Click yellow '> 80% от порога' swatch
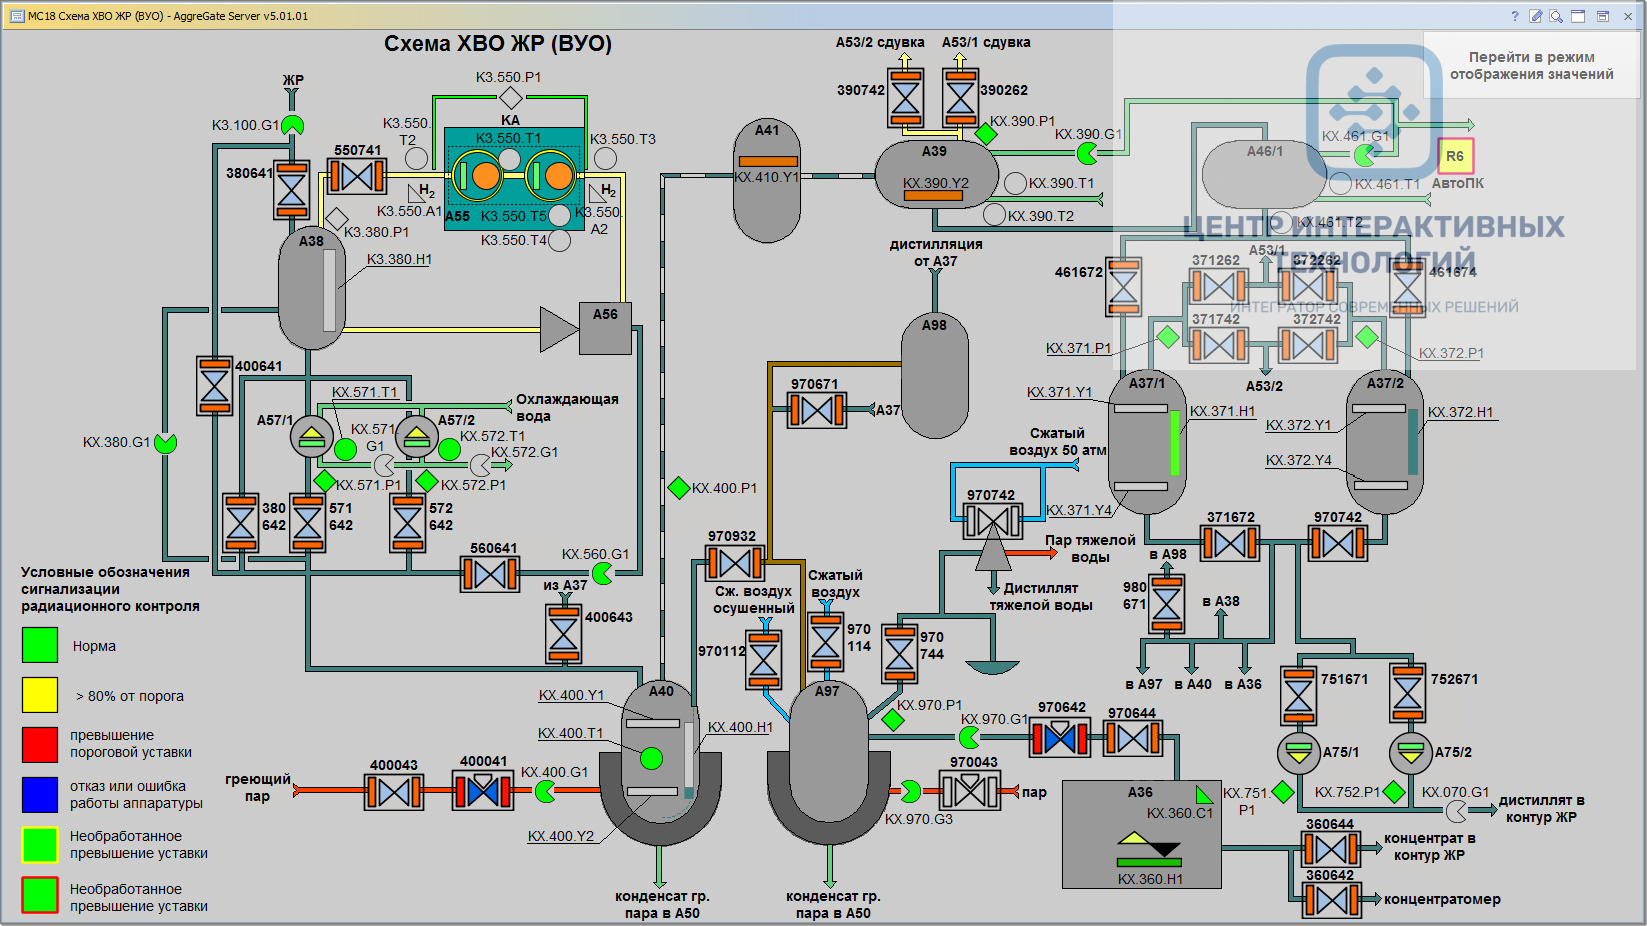The height and width of the screenshot is (926, 1647). [40, 695]
